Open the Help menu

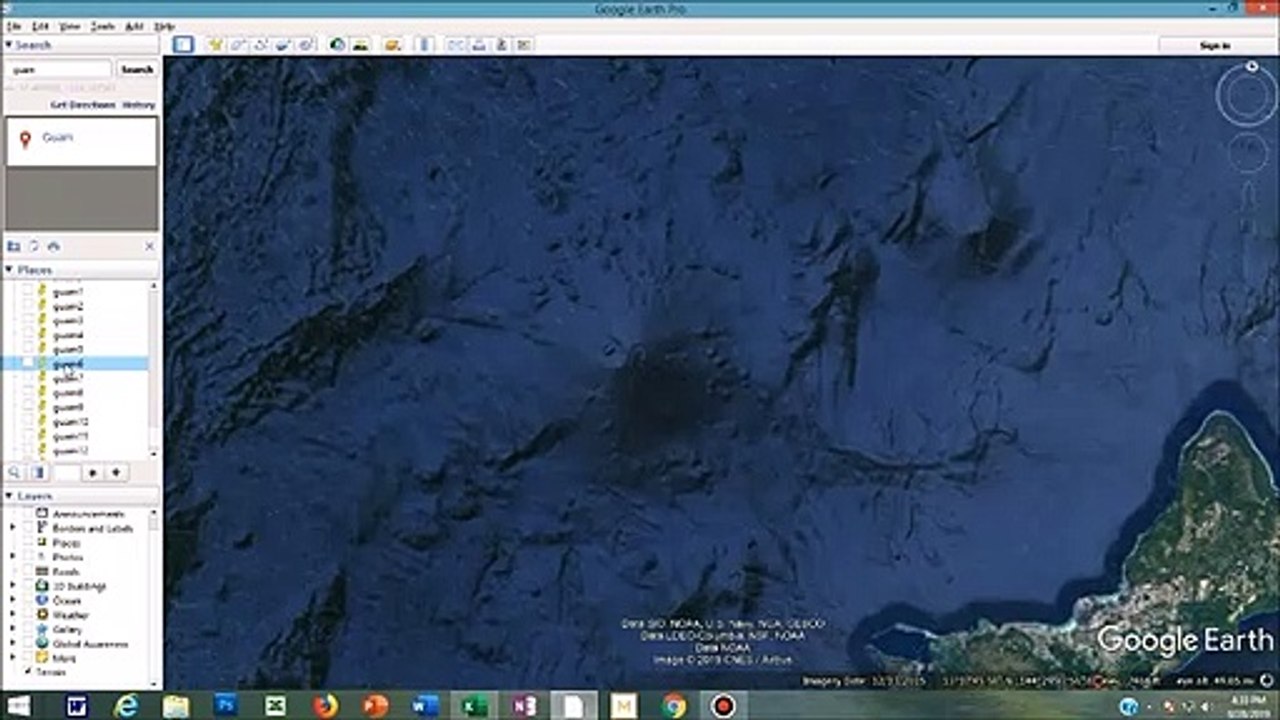pos(165,26)
